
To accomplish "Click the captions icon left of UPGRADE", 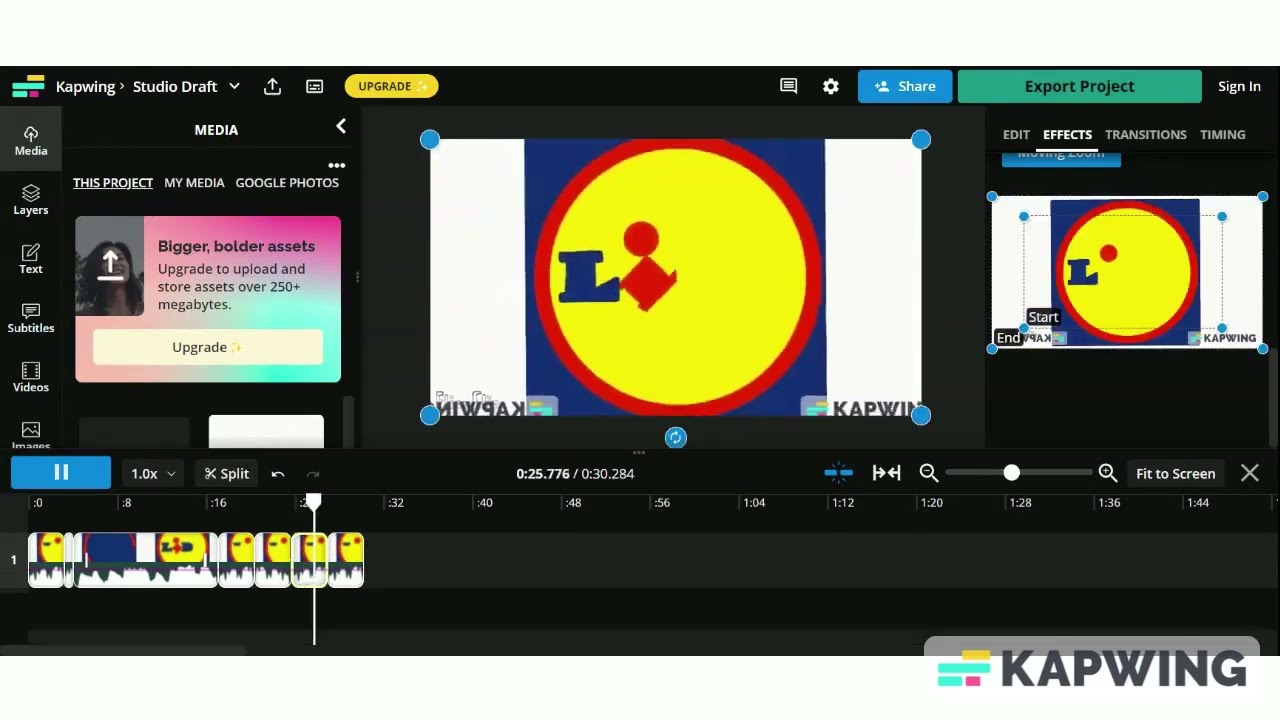I will [314, 86].
